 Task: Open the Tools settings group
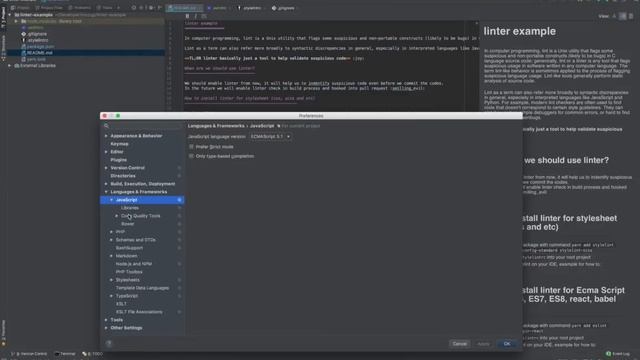(x=116, y=320)
